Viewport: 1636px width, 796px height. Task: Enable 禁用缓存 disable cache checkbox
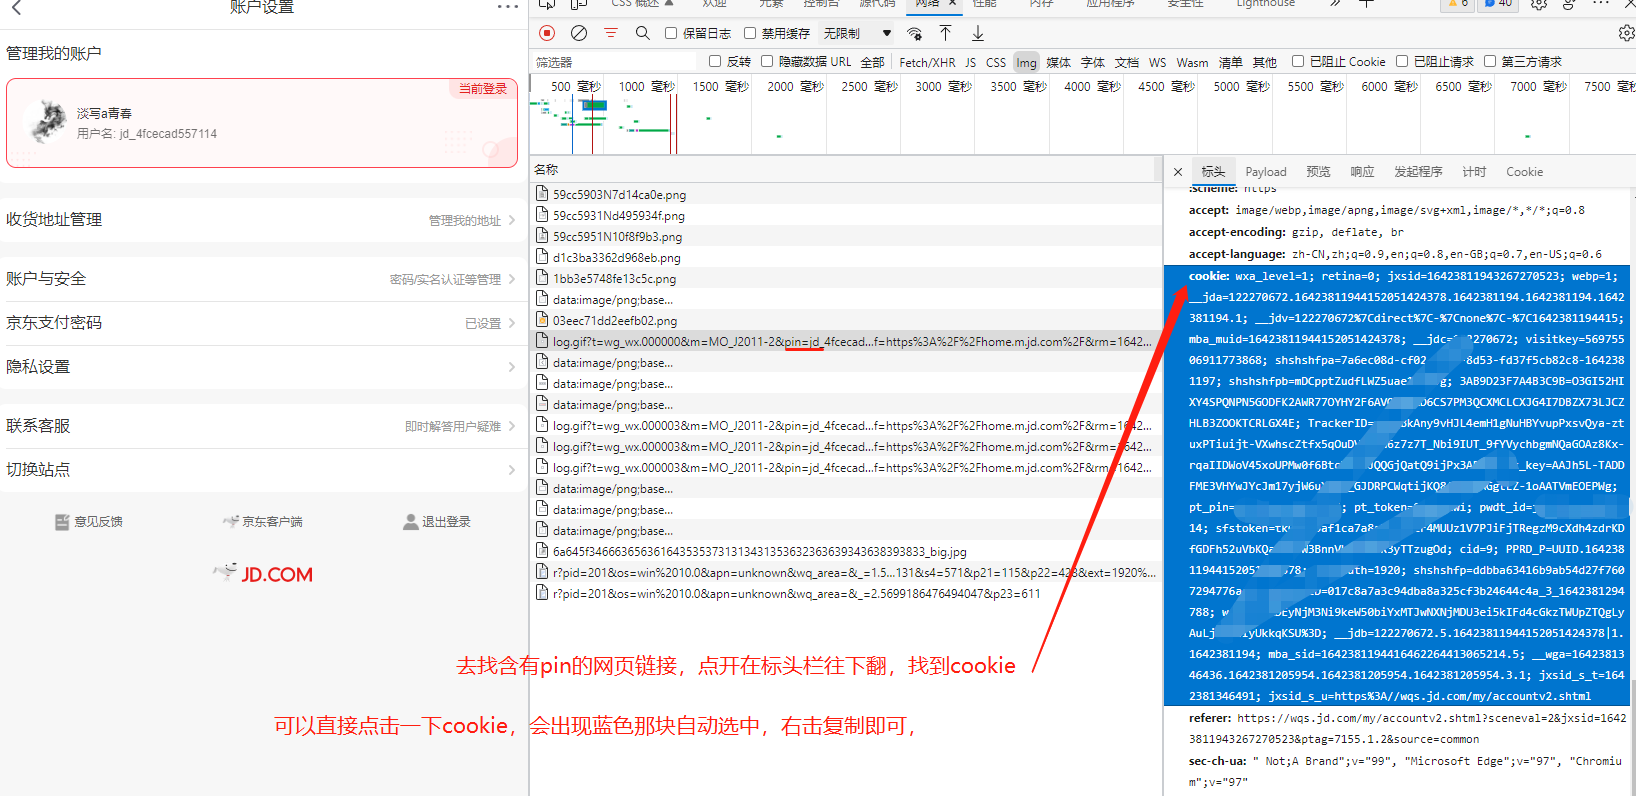click(750, 33)
